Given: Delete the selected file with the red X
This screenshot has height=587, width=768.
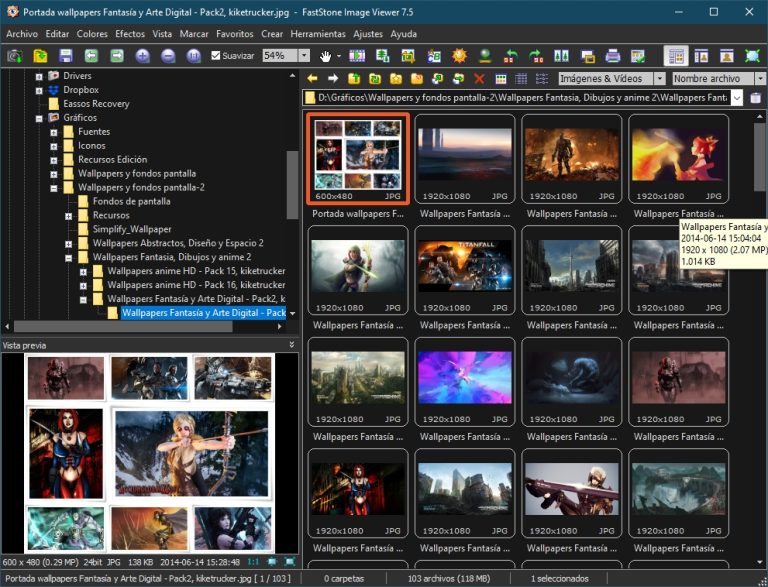Looking at the screenshot, I should click(480, 78).
